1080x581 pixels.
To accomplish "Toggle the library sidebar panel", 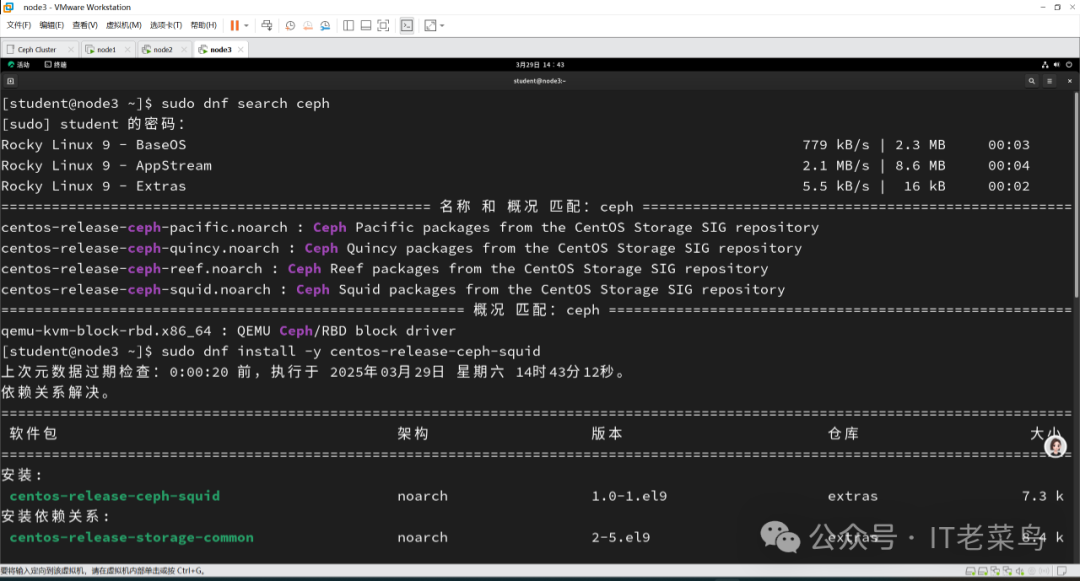I will pyautogui.click(x=349, y=25).
